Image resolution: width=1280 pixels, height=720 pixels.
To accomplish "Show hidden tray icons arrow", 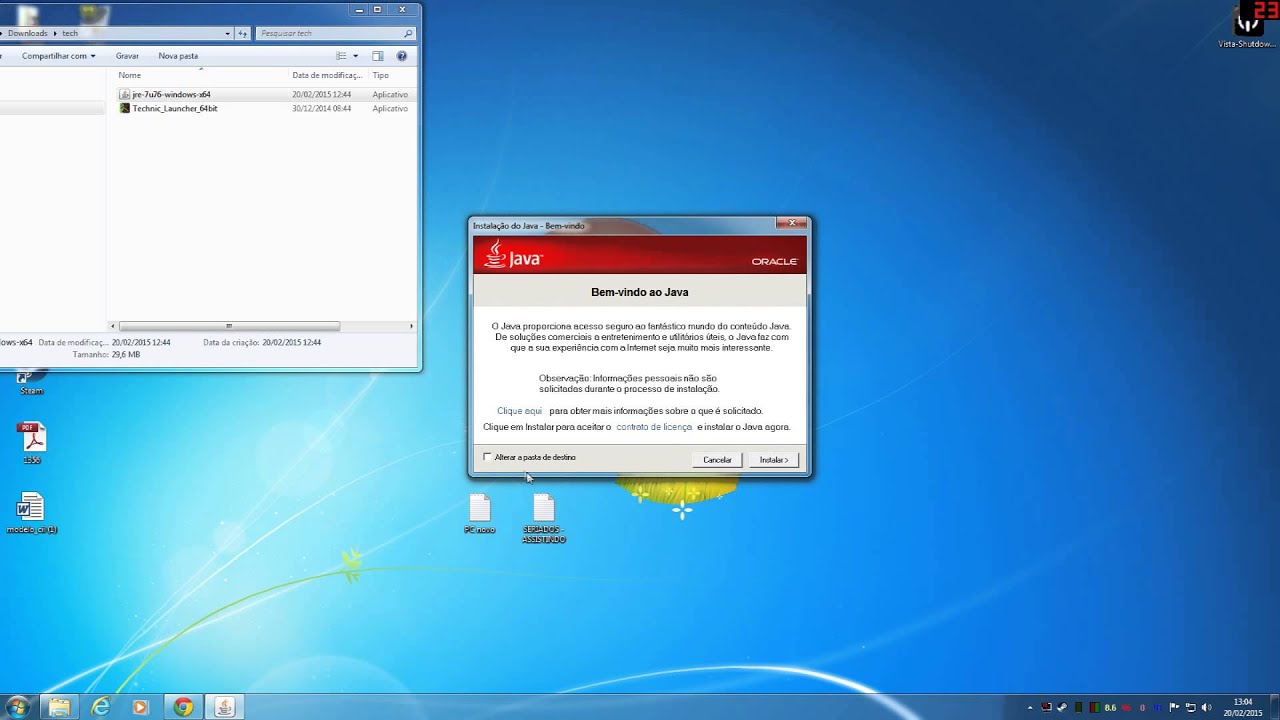I will point(1030,707).
